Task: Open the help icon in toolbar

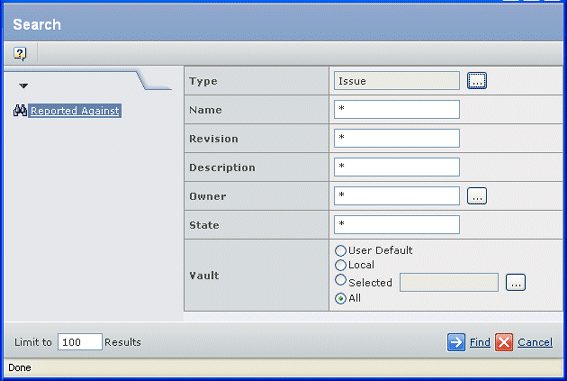Action: point(20,53)
